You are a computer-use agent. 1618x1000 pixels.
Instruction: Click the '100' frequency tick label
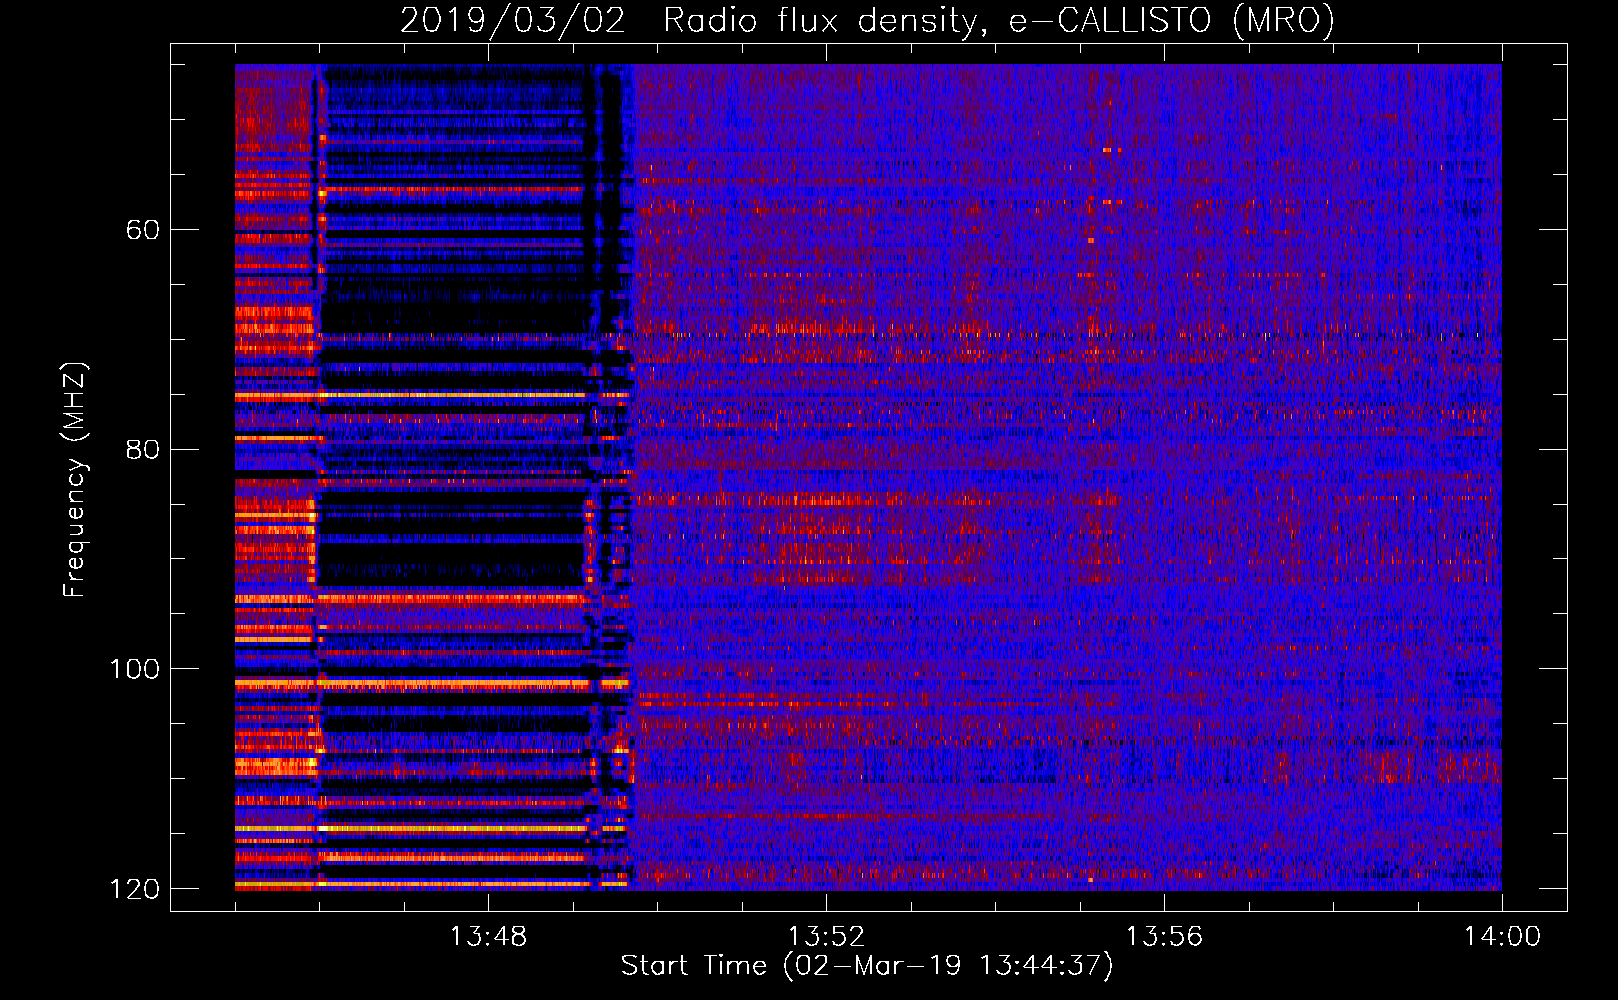[x=134, y=669]
